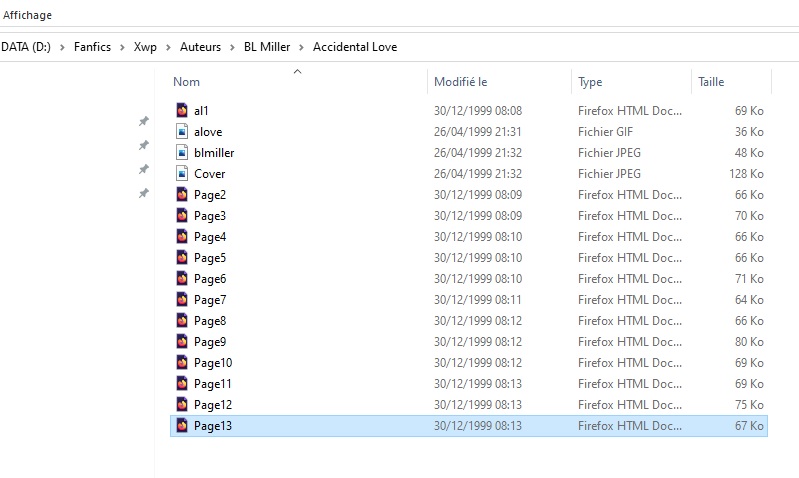This screenshot has width=799, height=478.
Task: Click the Firefox icon beside Page13
Action: pos(182,425)
